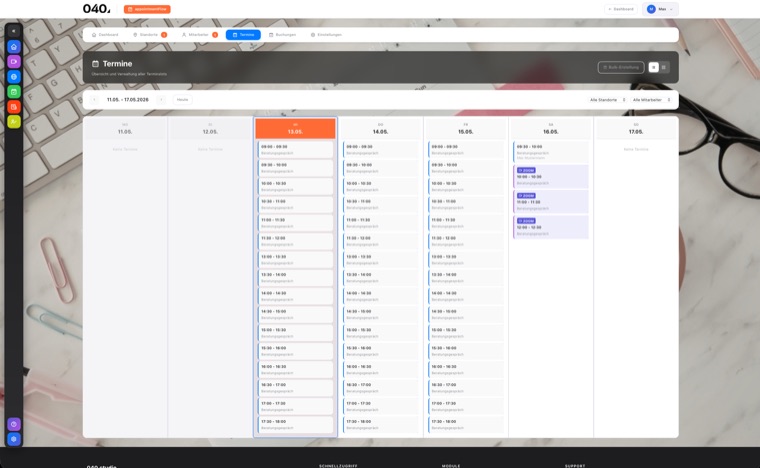Click the ZOOM badge on 10:00 appointment

coord(526,171)
